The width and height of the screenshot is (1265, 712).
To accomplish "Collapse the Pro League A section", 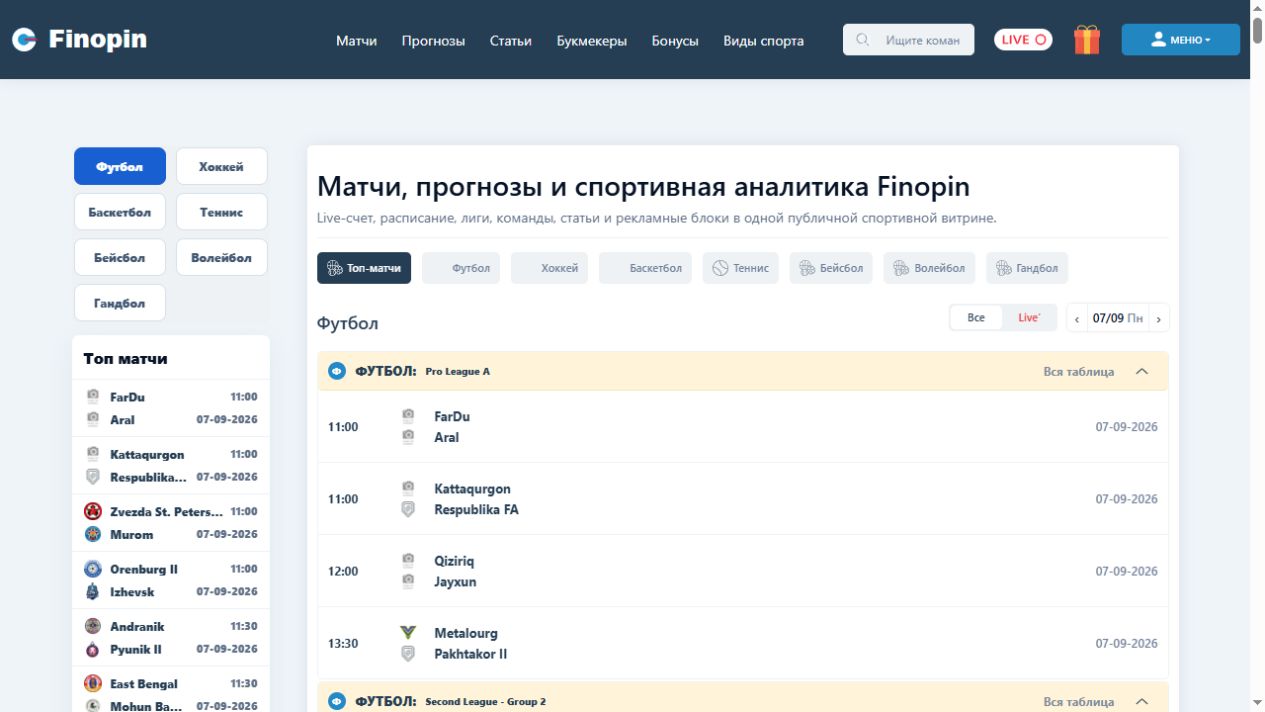I will point(1142,371).
